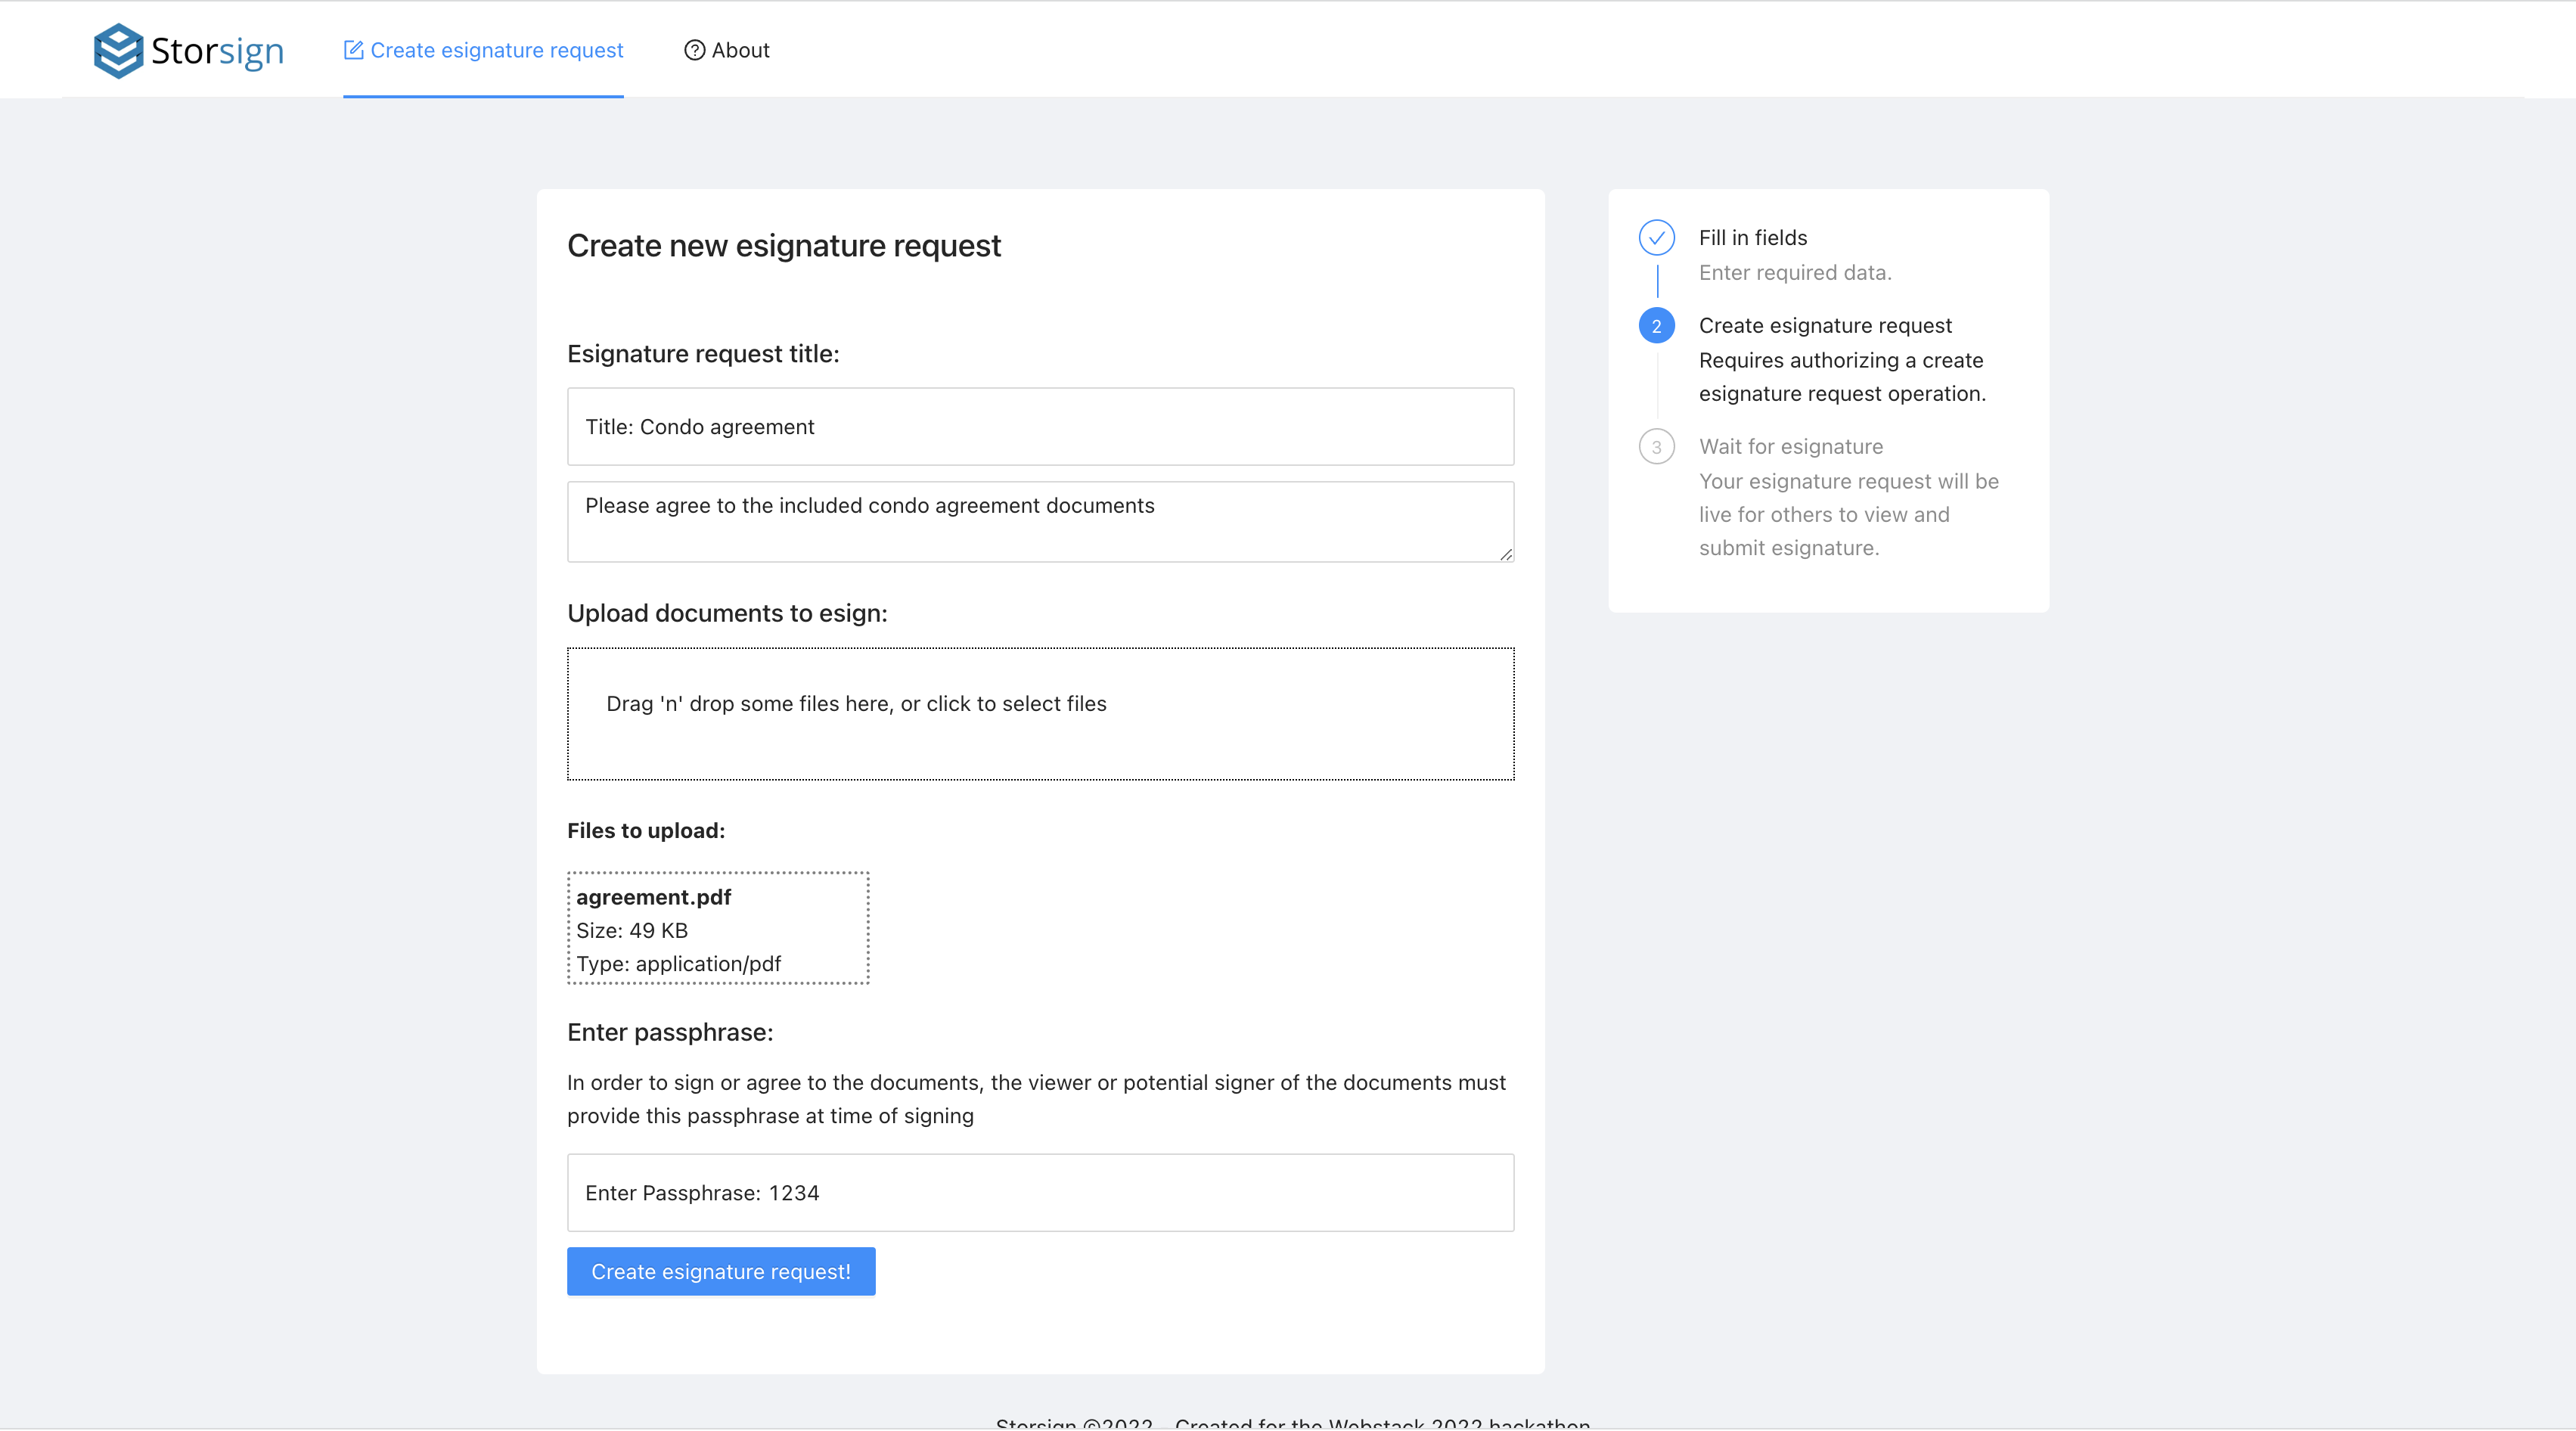Viewport: 2576px width, 1431px height.
Task: Click the grey step 3 circle icon
Action: pos(1656,447)
